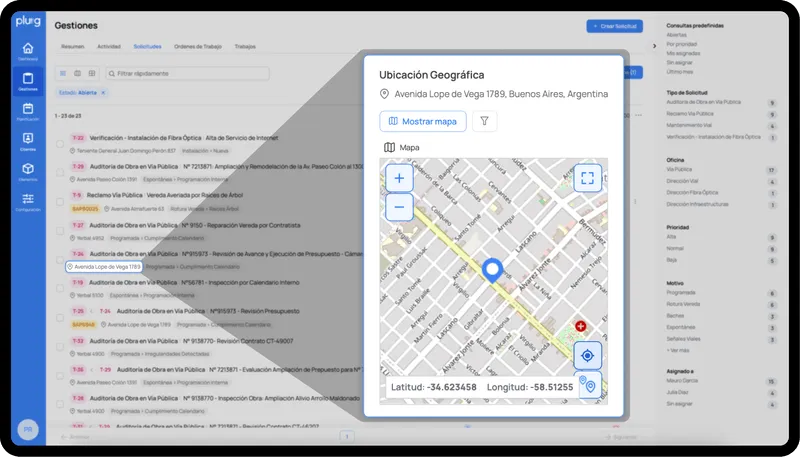800x457 pixels.
Task: Click page number 1 in pagination
Action: pos(347,437)
